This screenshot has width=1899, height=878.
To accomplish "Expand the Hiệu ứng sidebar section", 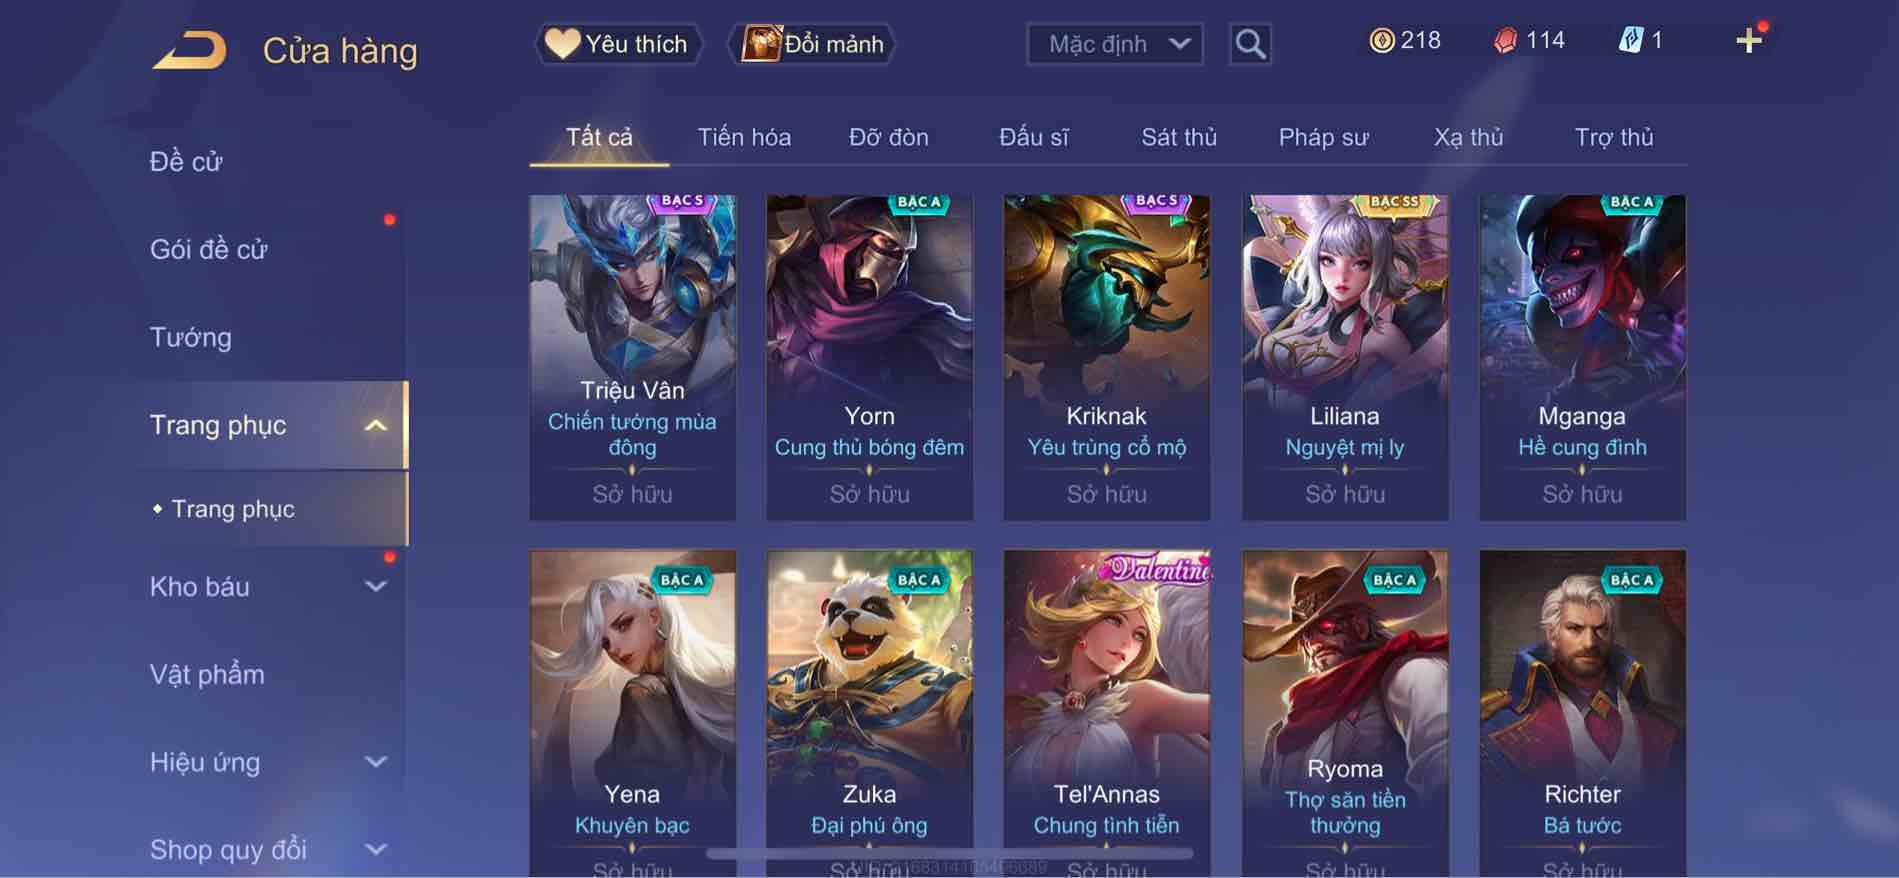I will click(375, 762).
